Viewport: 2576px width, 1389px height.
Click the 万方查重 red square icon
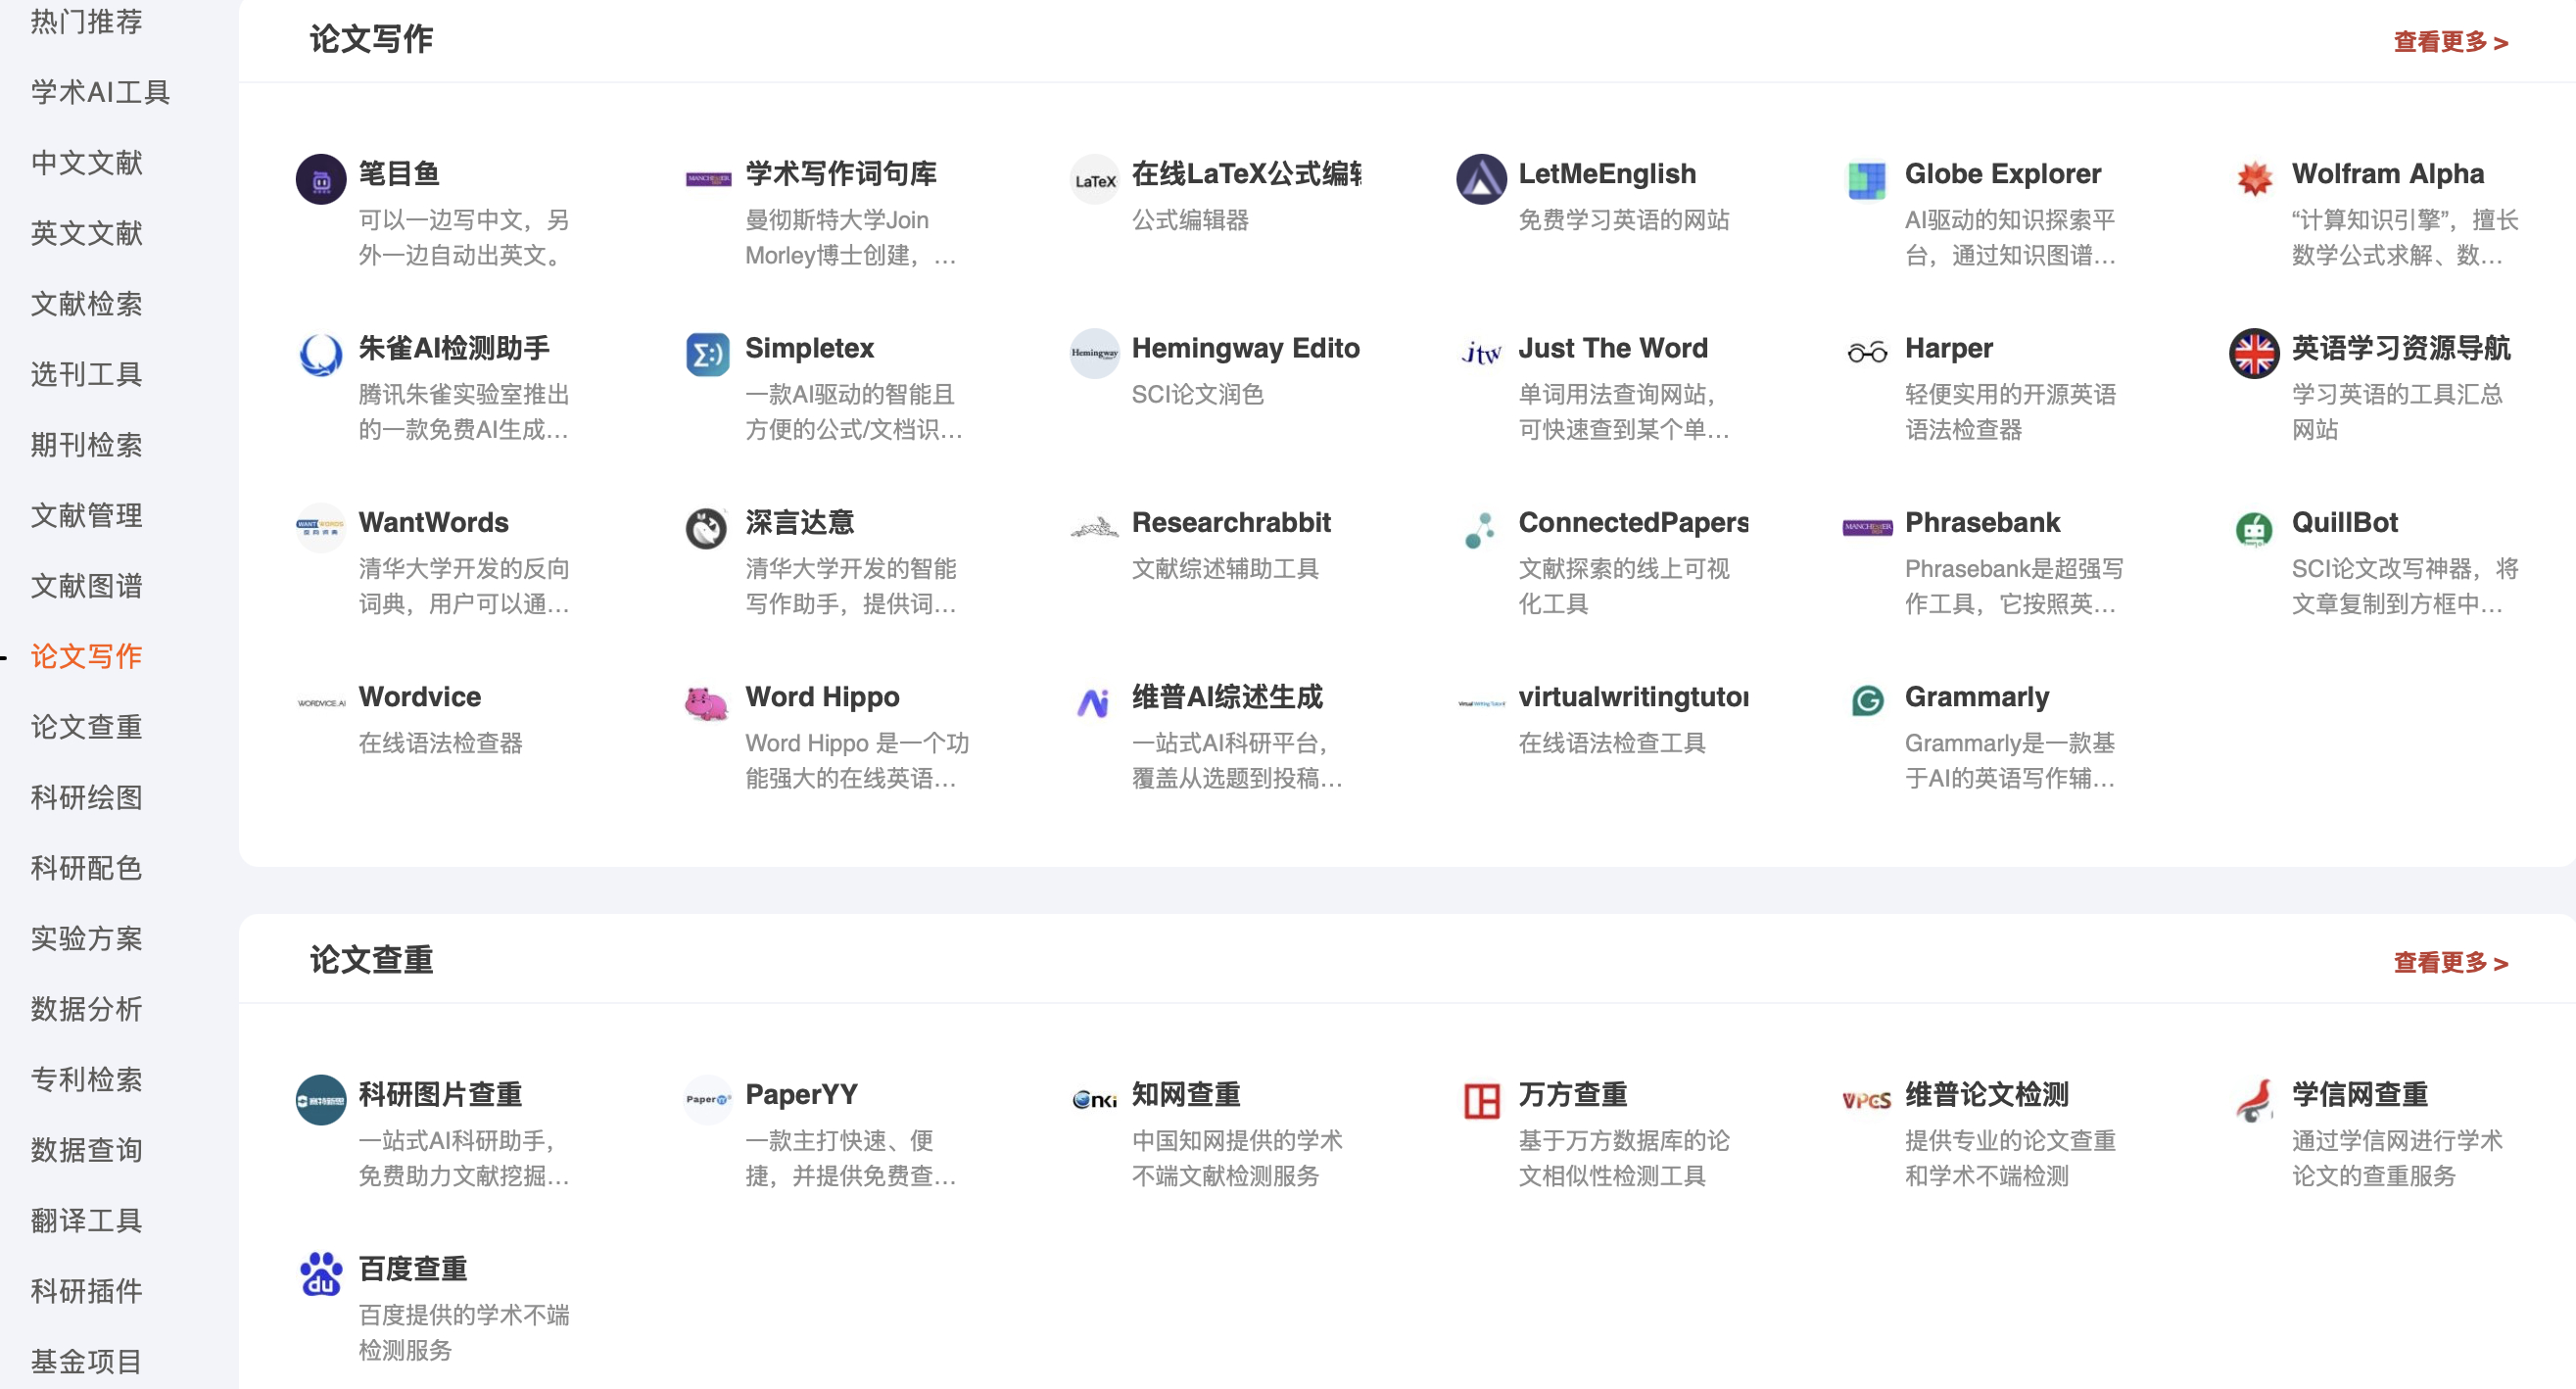(x=1480, y=1099)
